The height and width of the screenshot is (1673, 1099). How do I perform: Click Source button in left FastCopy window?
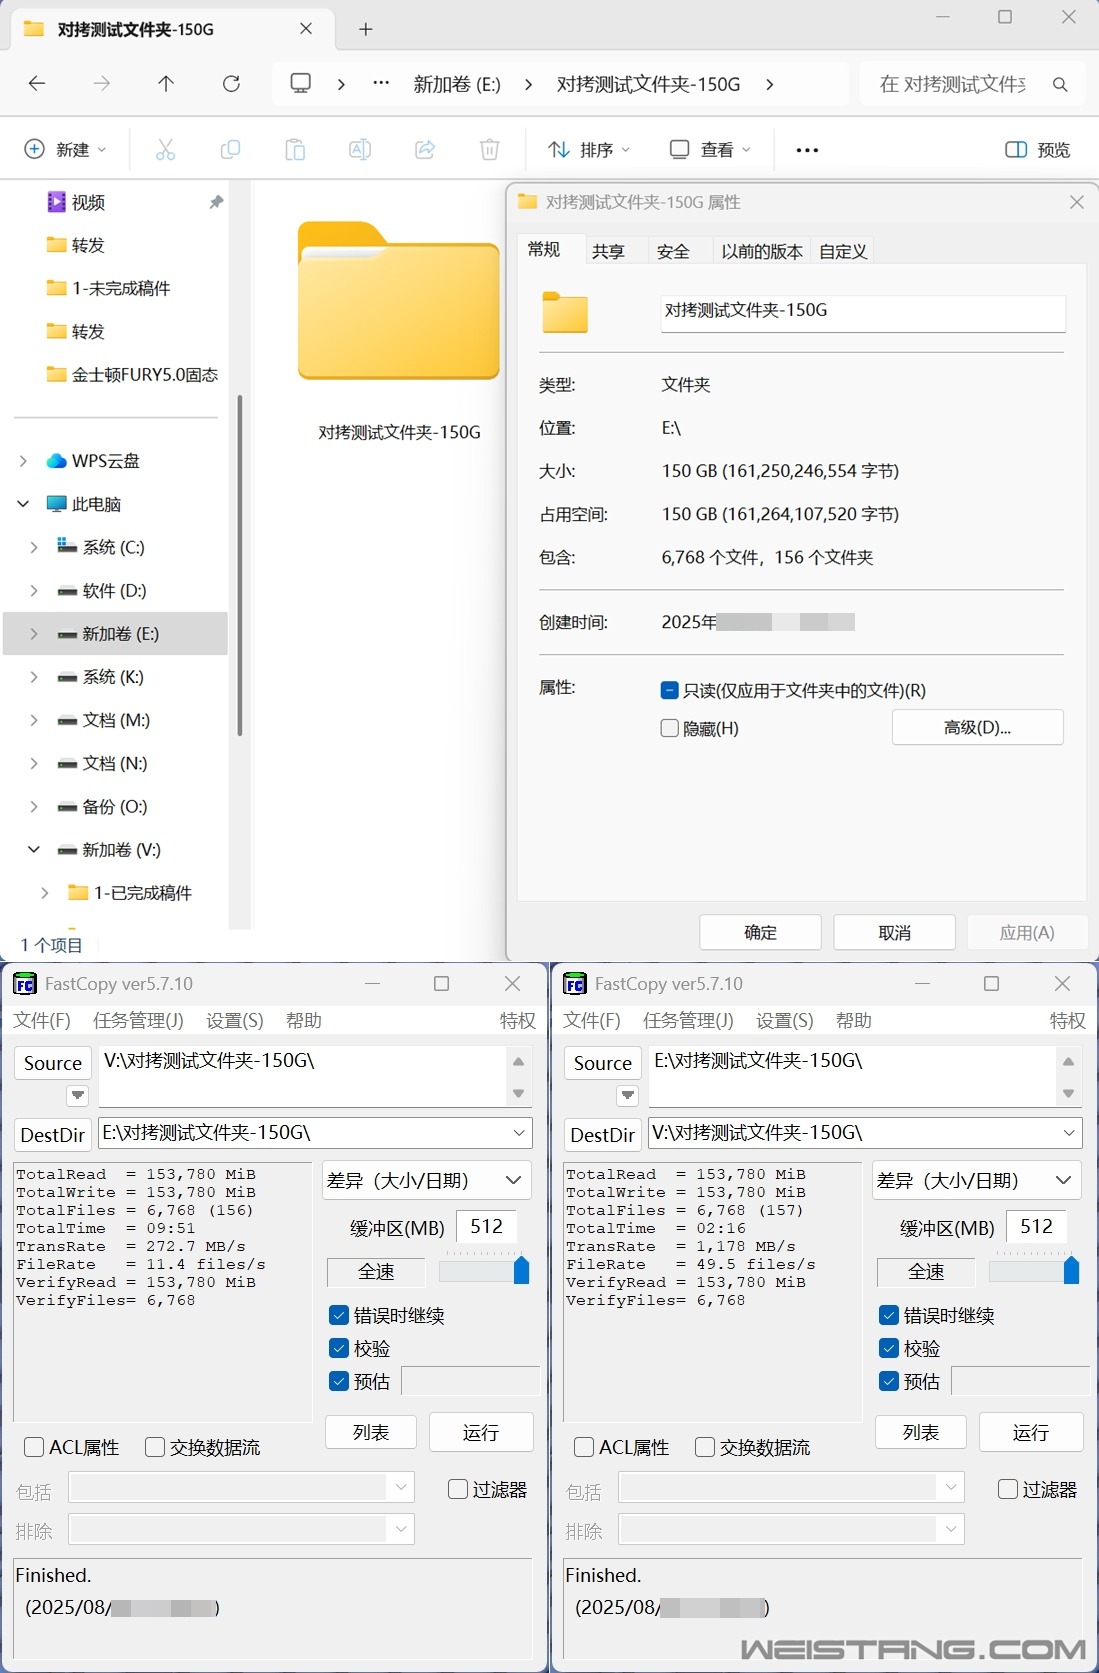(53, 1063)
